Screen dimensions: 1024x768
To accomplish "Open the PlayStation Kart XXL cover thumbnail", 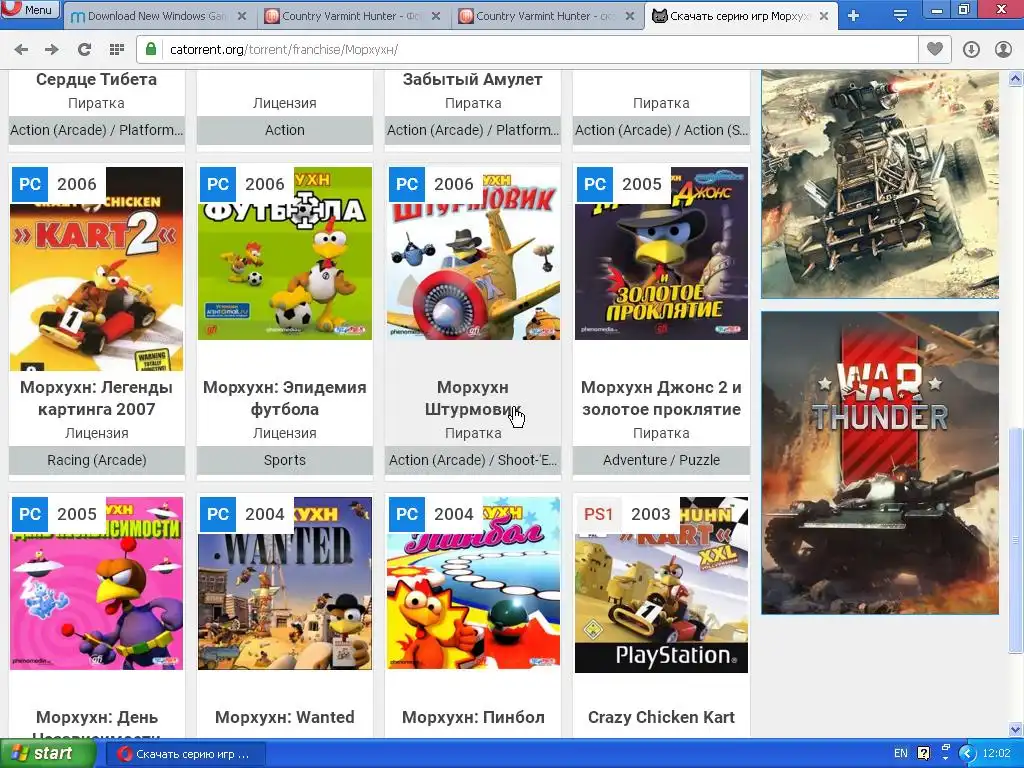I will coord(661,584).
